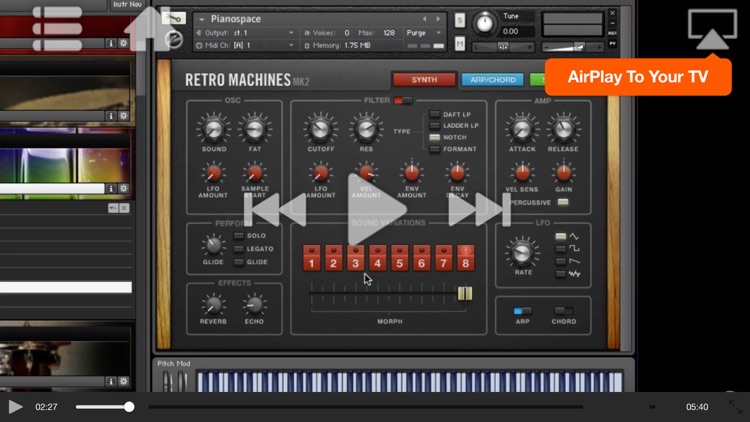Click the ATTACK knob

tap(522, 129)
